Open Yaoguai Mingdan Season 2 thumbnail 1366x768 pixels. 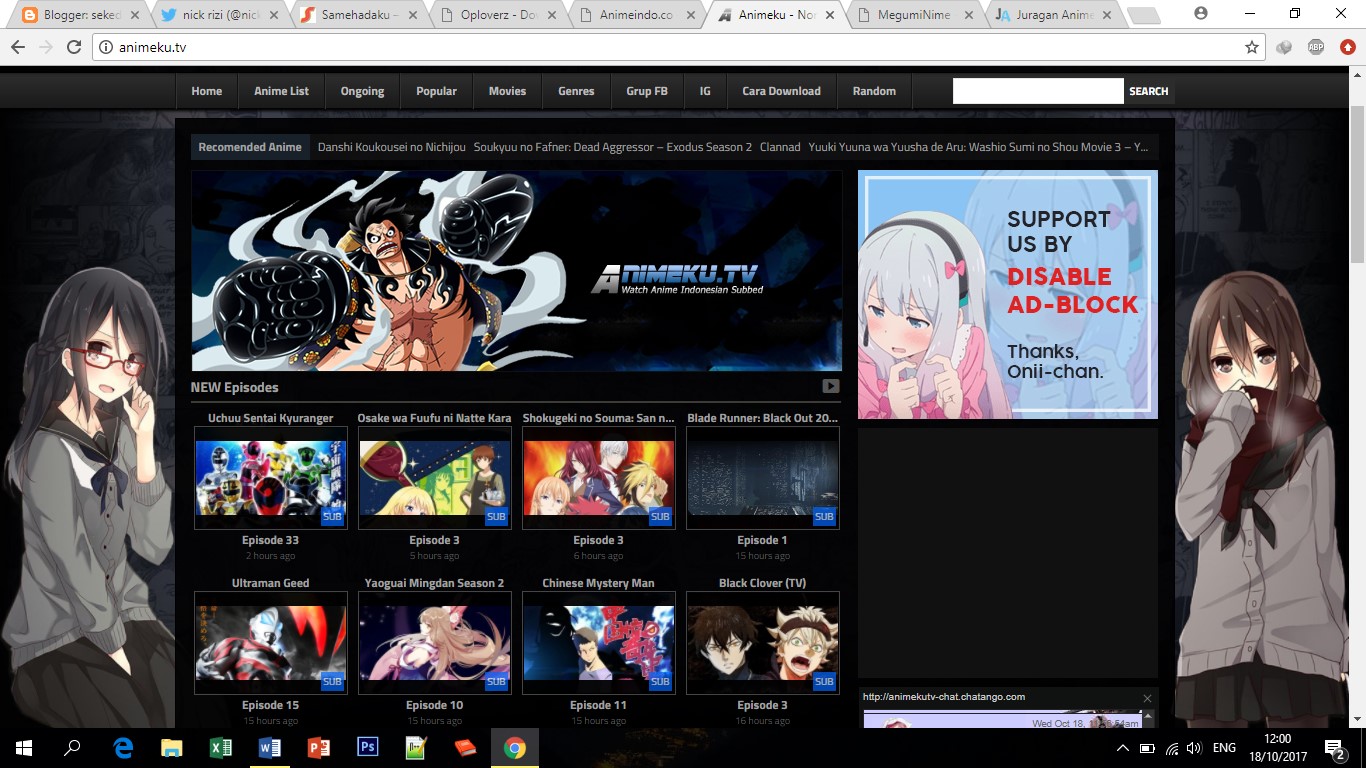(434, 643)
